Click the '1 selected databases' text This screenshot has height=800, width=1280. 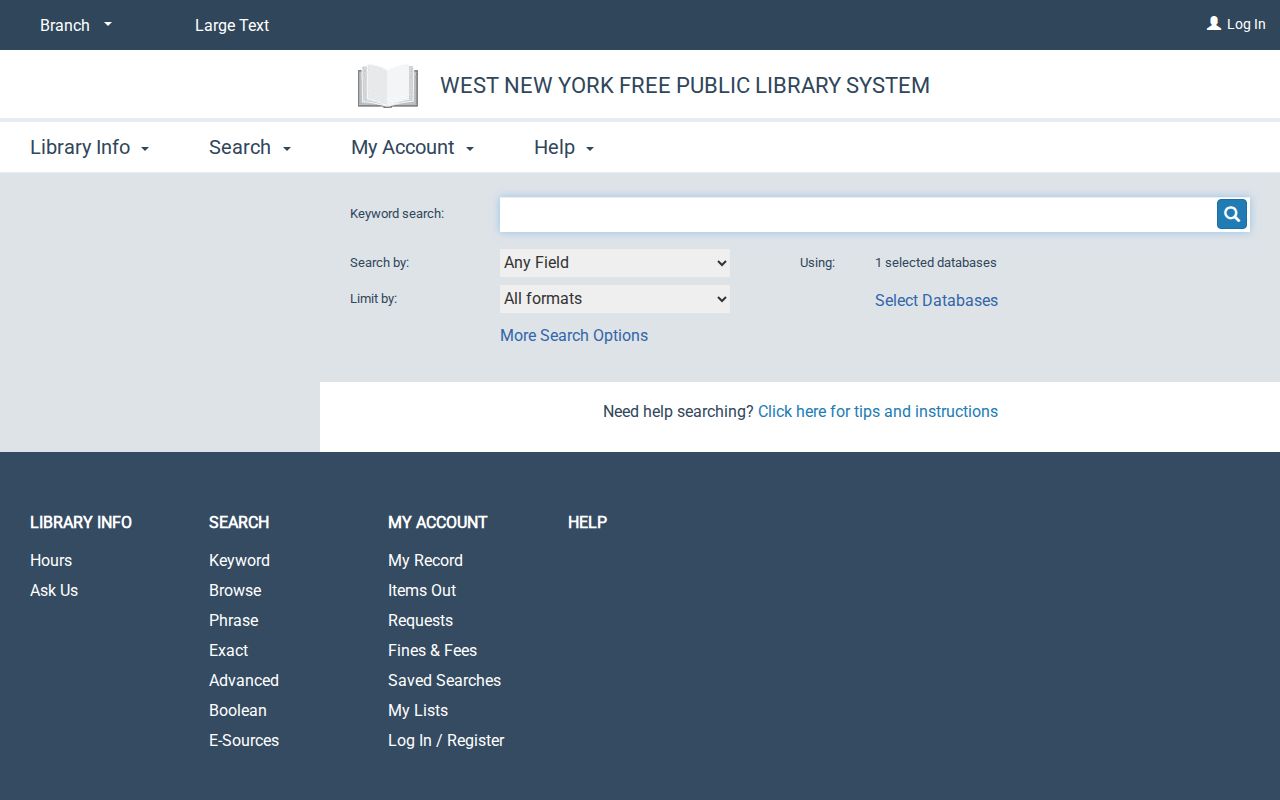(x=936, y=262)
